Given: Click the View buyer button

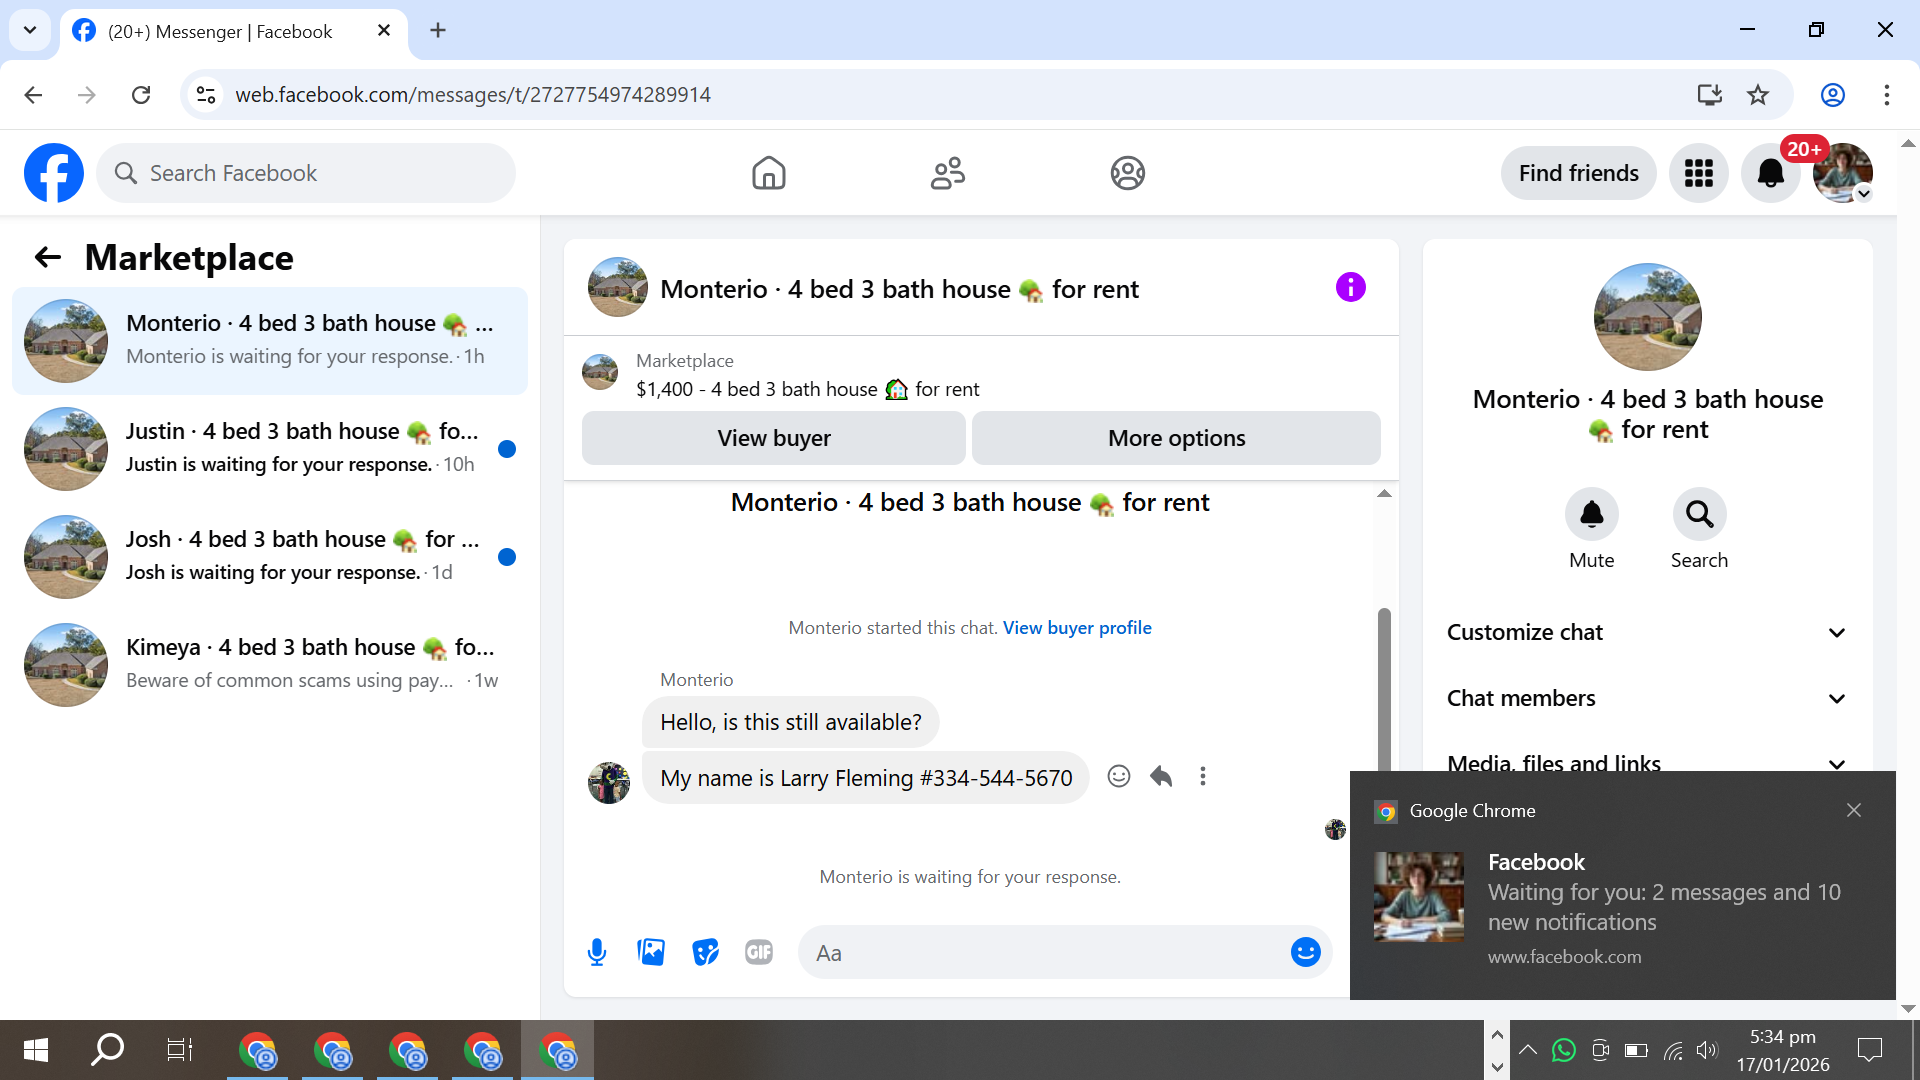Looking at the screenshot, I should pos(773,438).
